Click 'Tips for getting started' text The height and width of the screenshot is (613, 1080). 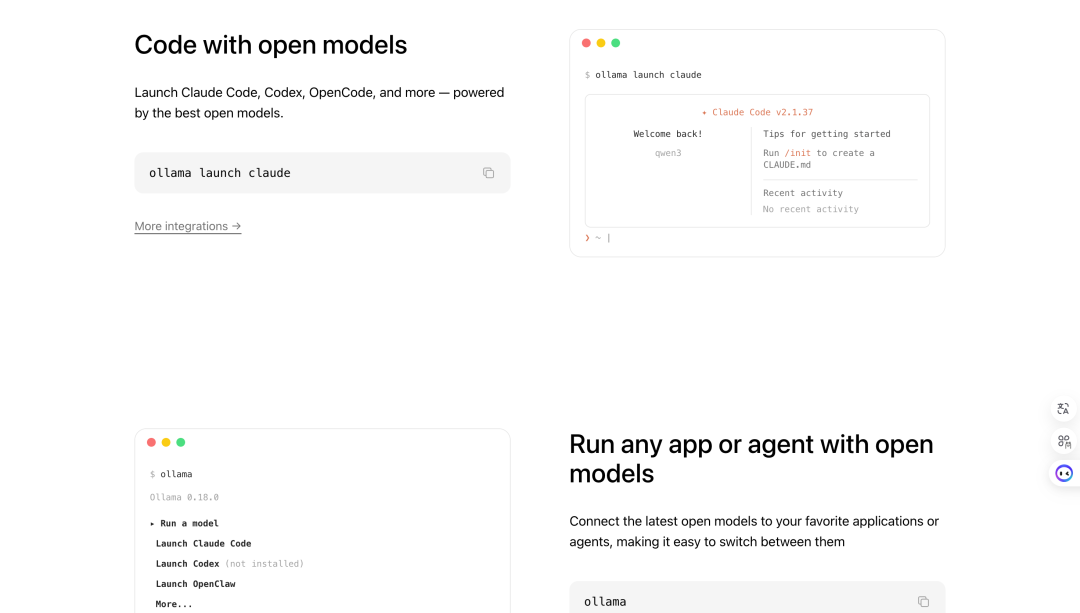tap(827, 134)
